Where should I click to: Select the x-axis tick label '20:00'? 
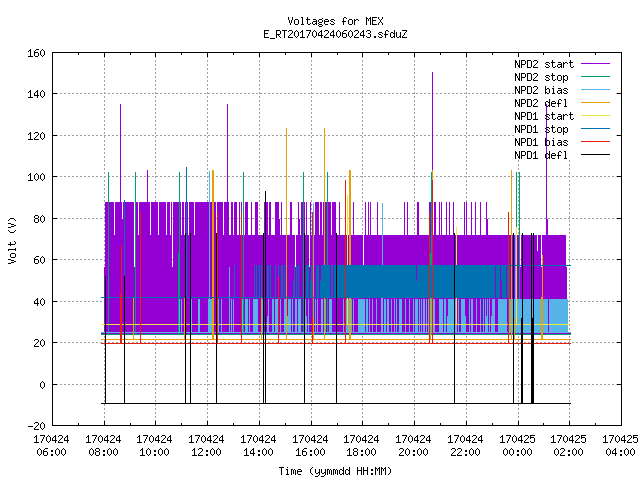tap(413, 452)
